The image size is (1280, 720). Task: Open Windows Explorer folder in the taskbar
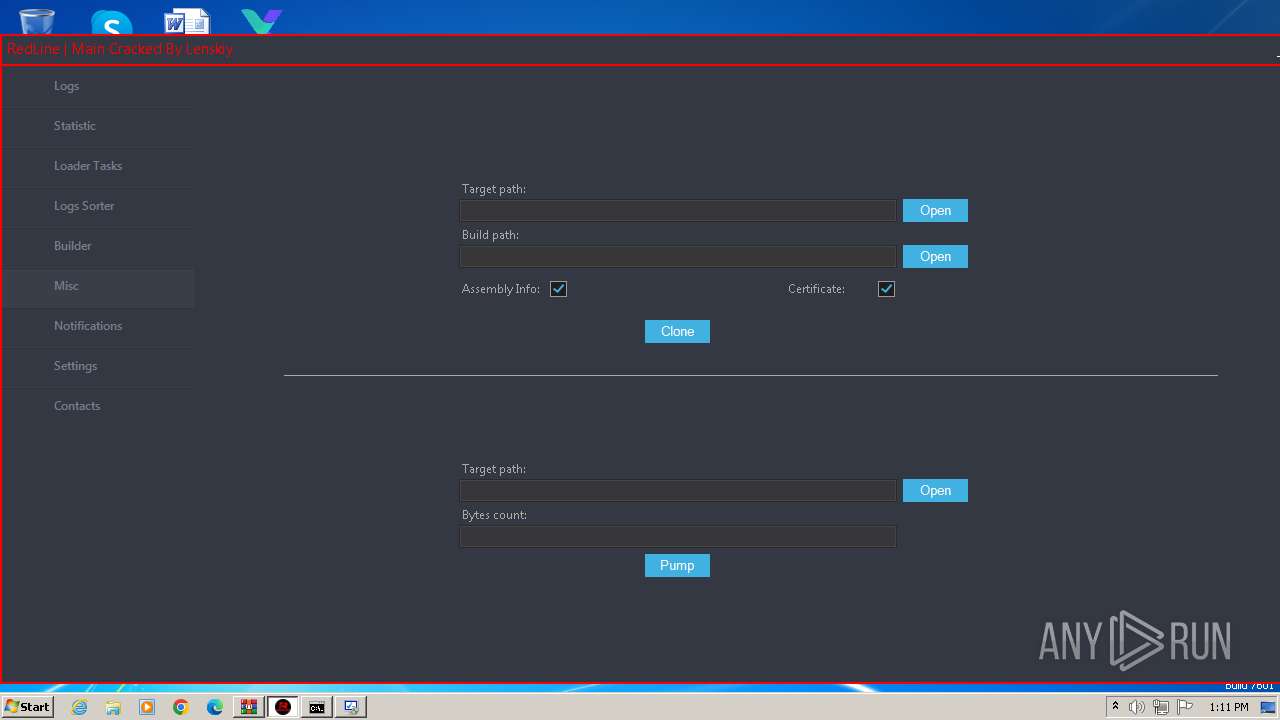tap(113, 707)
